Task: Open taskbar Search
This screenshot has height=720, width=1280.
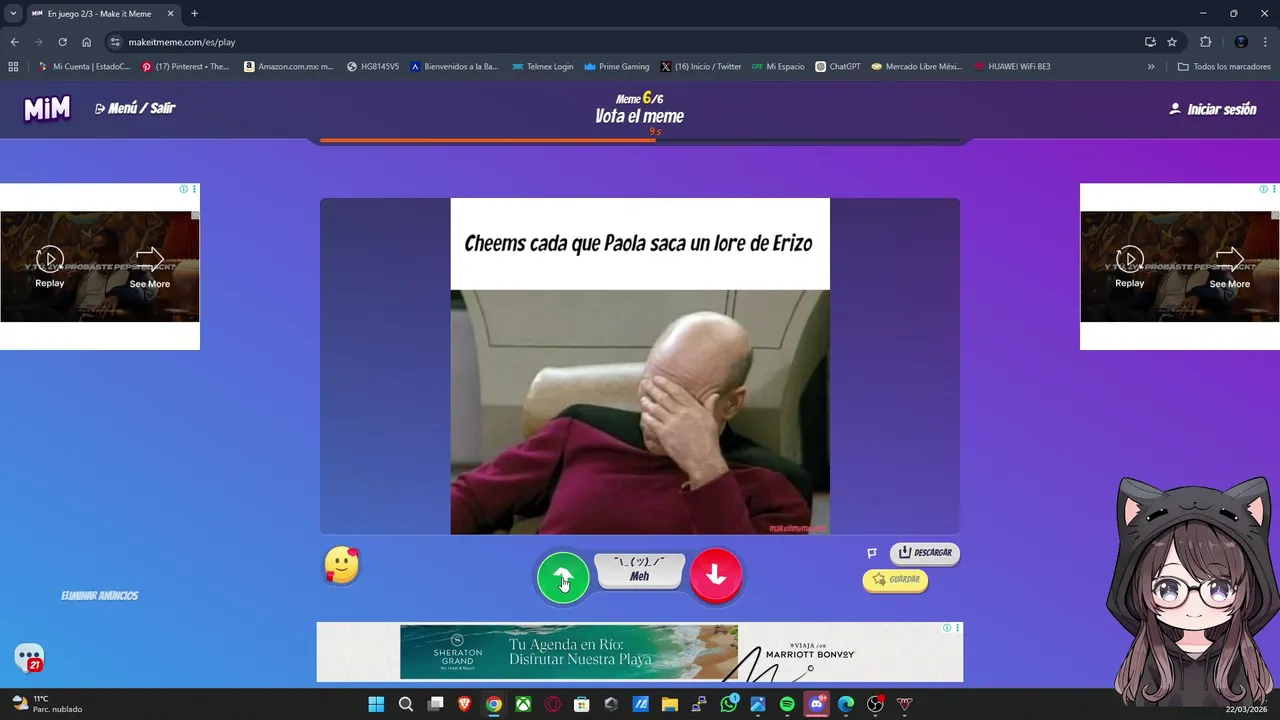Action: 406,704
